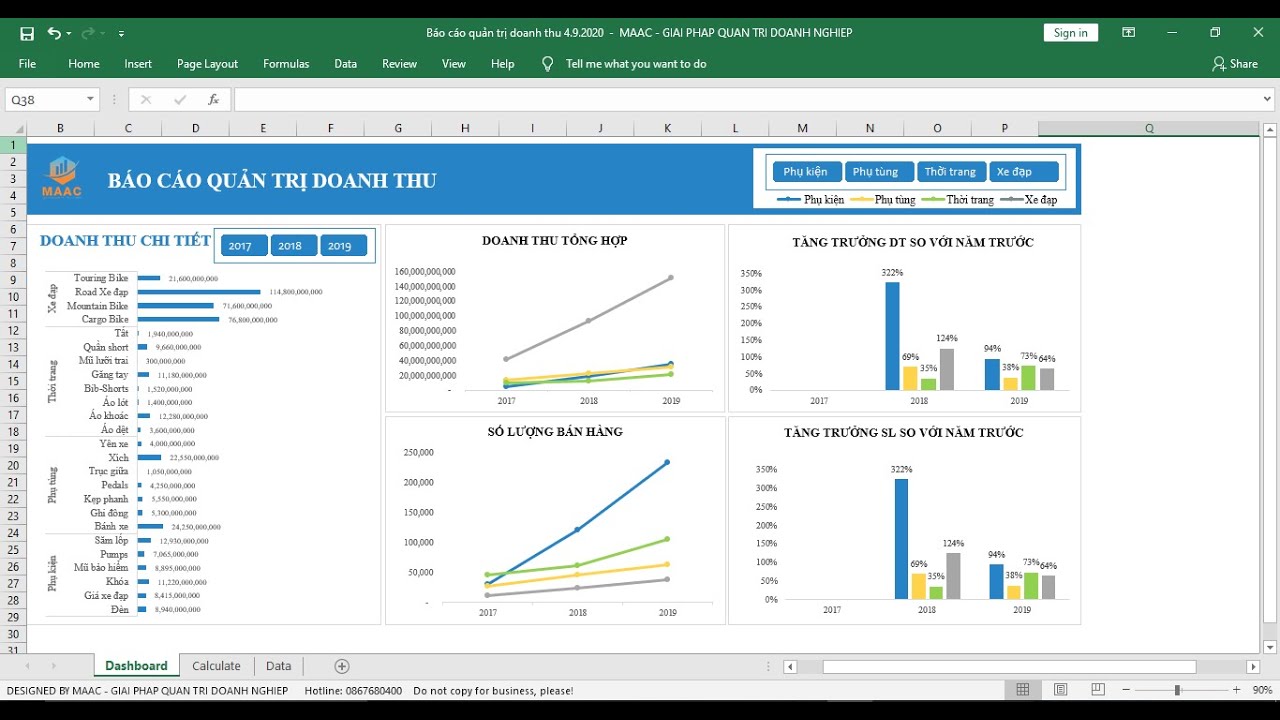Screen dimensions: 1280x720
Task: Open Ribbon Display Options icon
Action: [1128, 33]
